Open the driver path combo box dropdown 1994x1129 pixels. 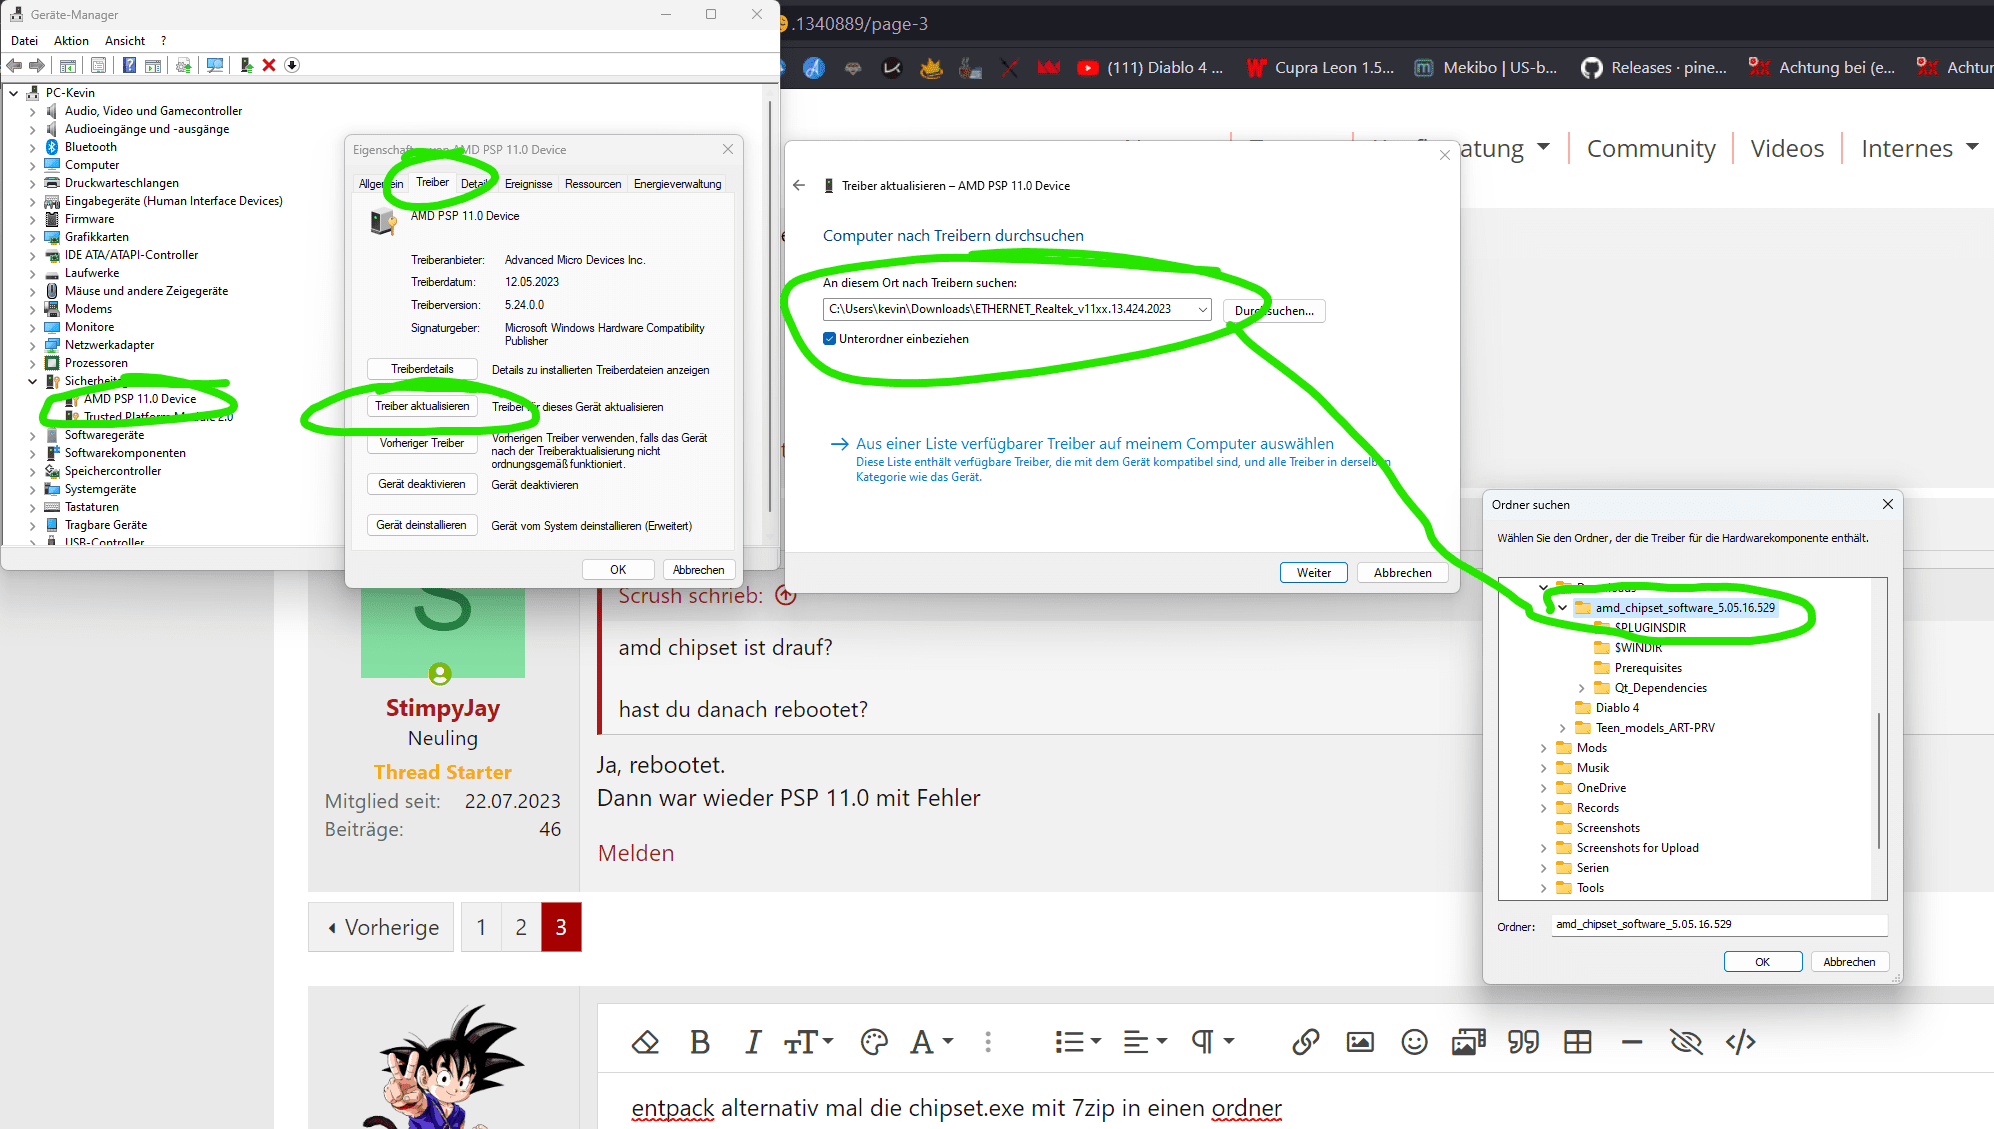pyautogui.click(x=1202, y=310)
